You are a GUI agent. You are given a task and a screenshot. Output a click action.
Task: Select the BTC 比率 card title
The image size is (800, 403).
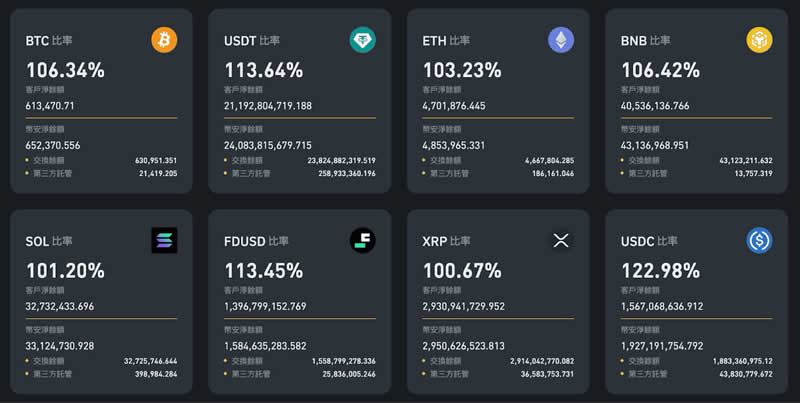(x=48, y=41)
